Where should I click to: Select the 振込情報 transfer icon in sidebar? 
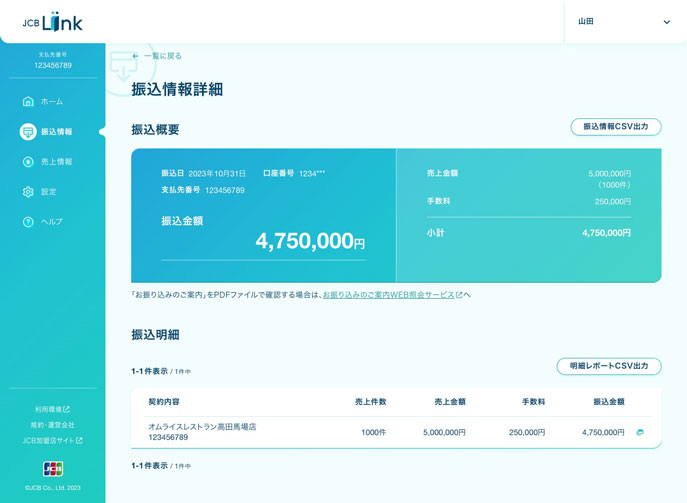click(x=28, y=131)
